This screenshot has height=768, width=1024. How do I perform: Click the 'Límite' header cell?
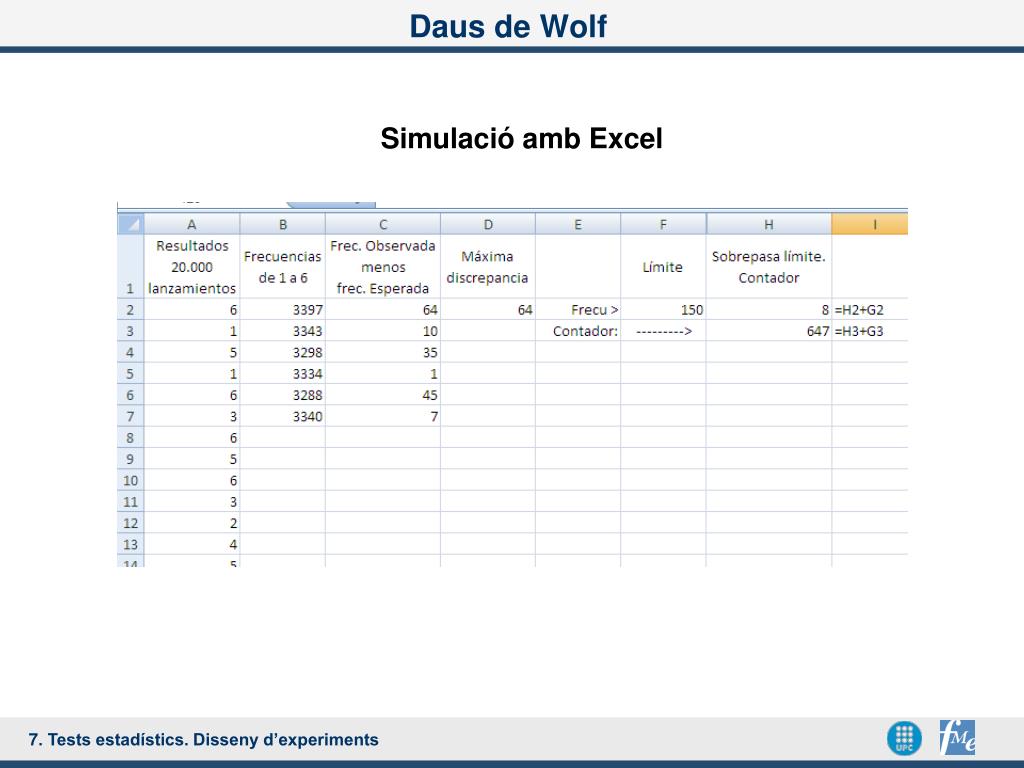[x=664, y=267]
